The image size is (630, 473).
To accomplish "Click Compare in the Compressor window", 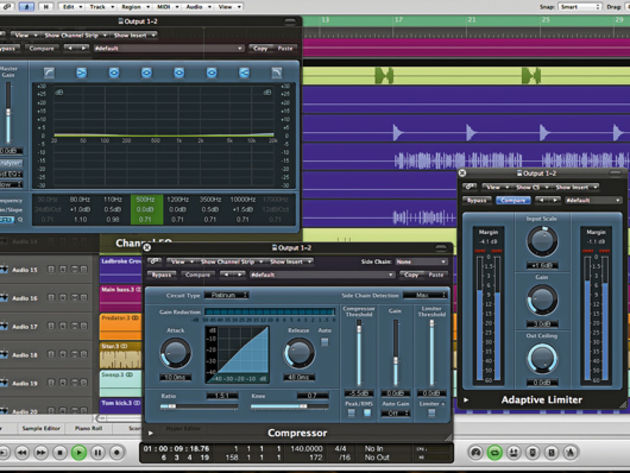I will (x=197, y=275).
